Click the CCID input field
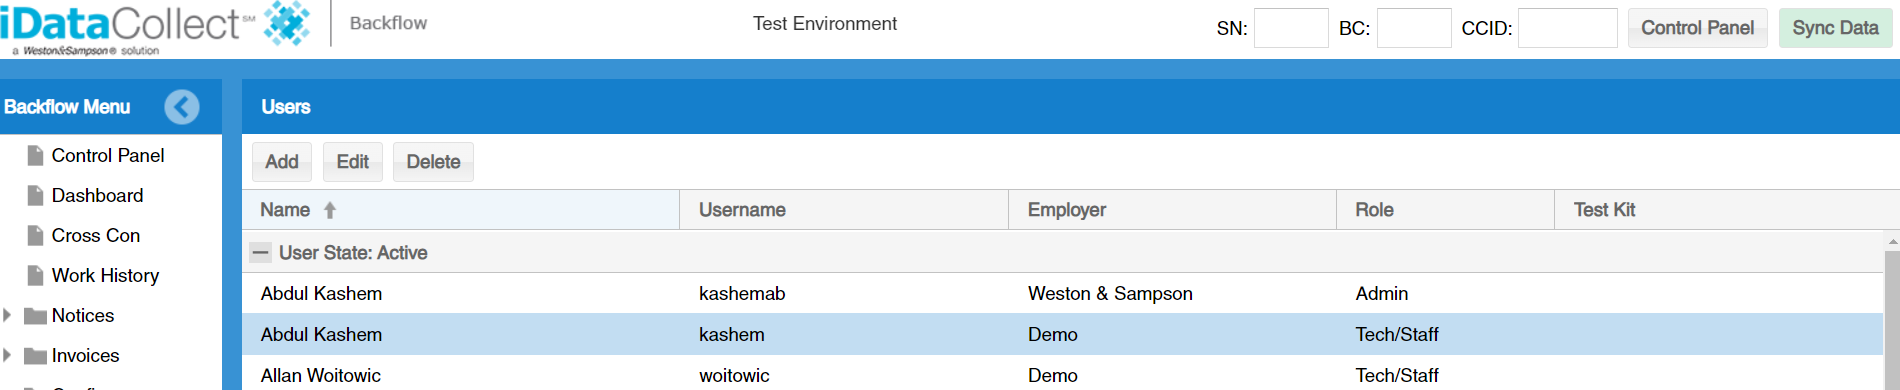1900x390 pixels. pyautogui.click(x=1567, y=28)
